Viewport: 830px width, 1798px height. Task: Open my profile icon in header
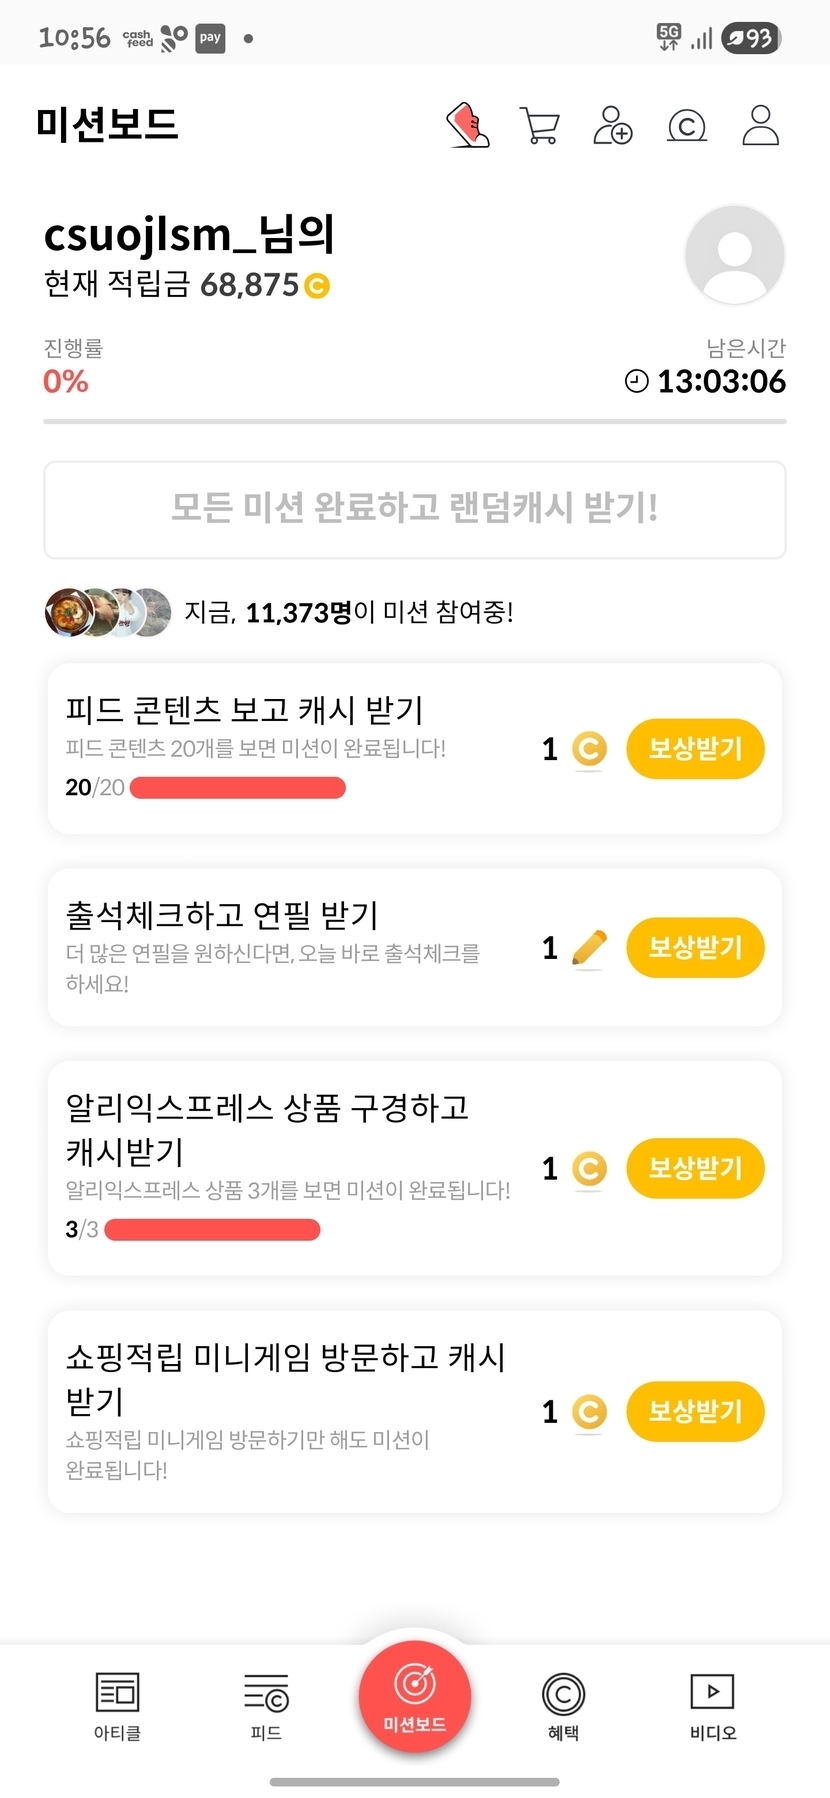point(760,126)
